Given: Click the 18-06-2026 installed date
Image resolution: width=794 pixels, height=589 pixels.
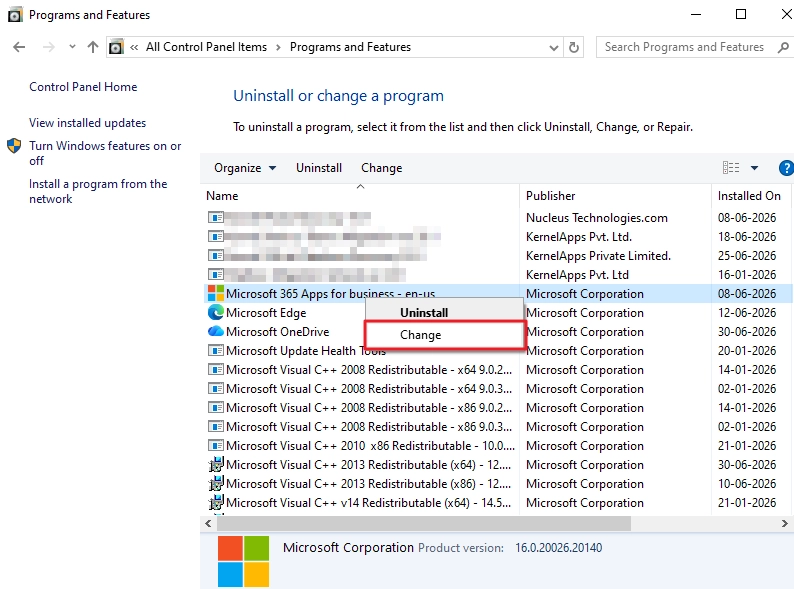Looking at the screenshot, I should tap(747, 237).
